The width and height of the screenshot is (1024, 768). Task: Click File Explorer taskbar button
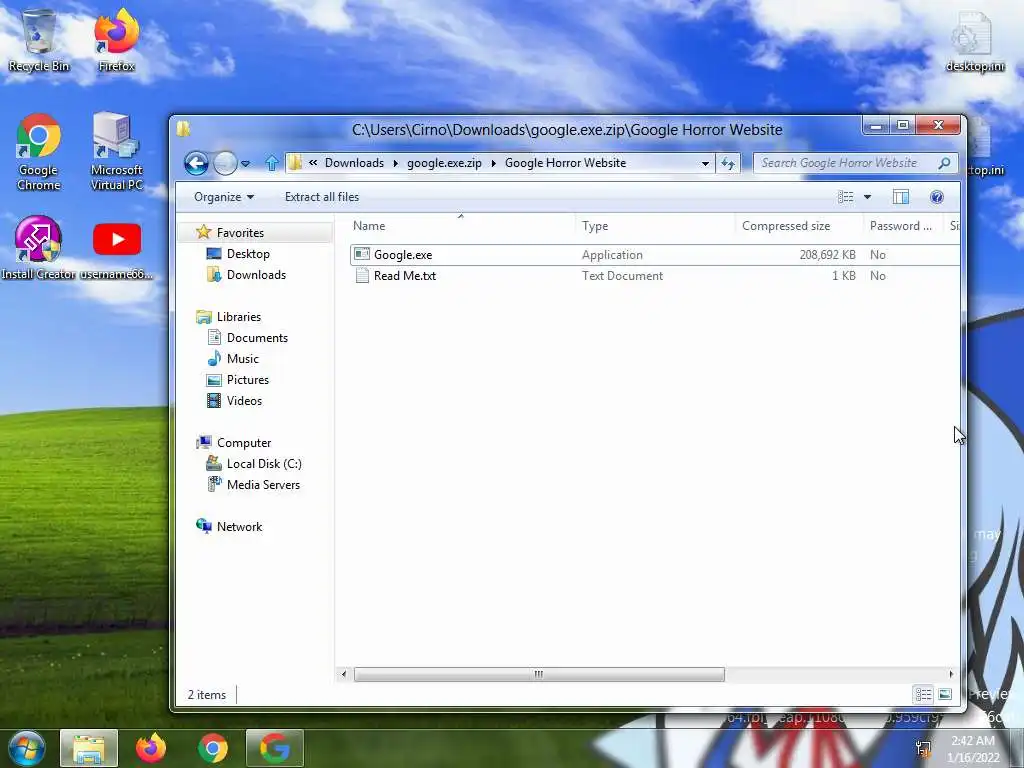[89, 748]
